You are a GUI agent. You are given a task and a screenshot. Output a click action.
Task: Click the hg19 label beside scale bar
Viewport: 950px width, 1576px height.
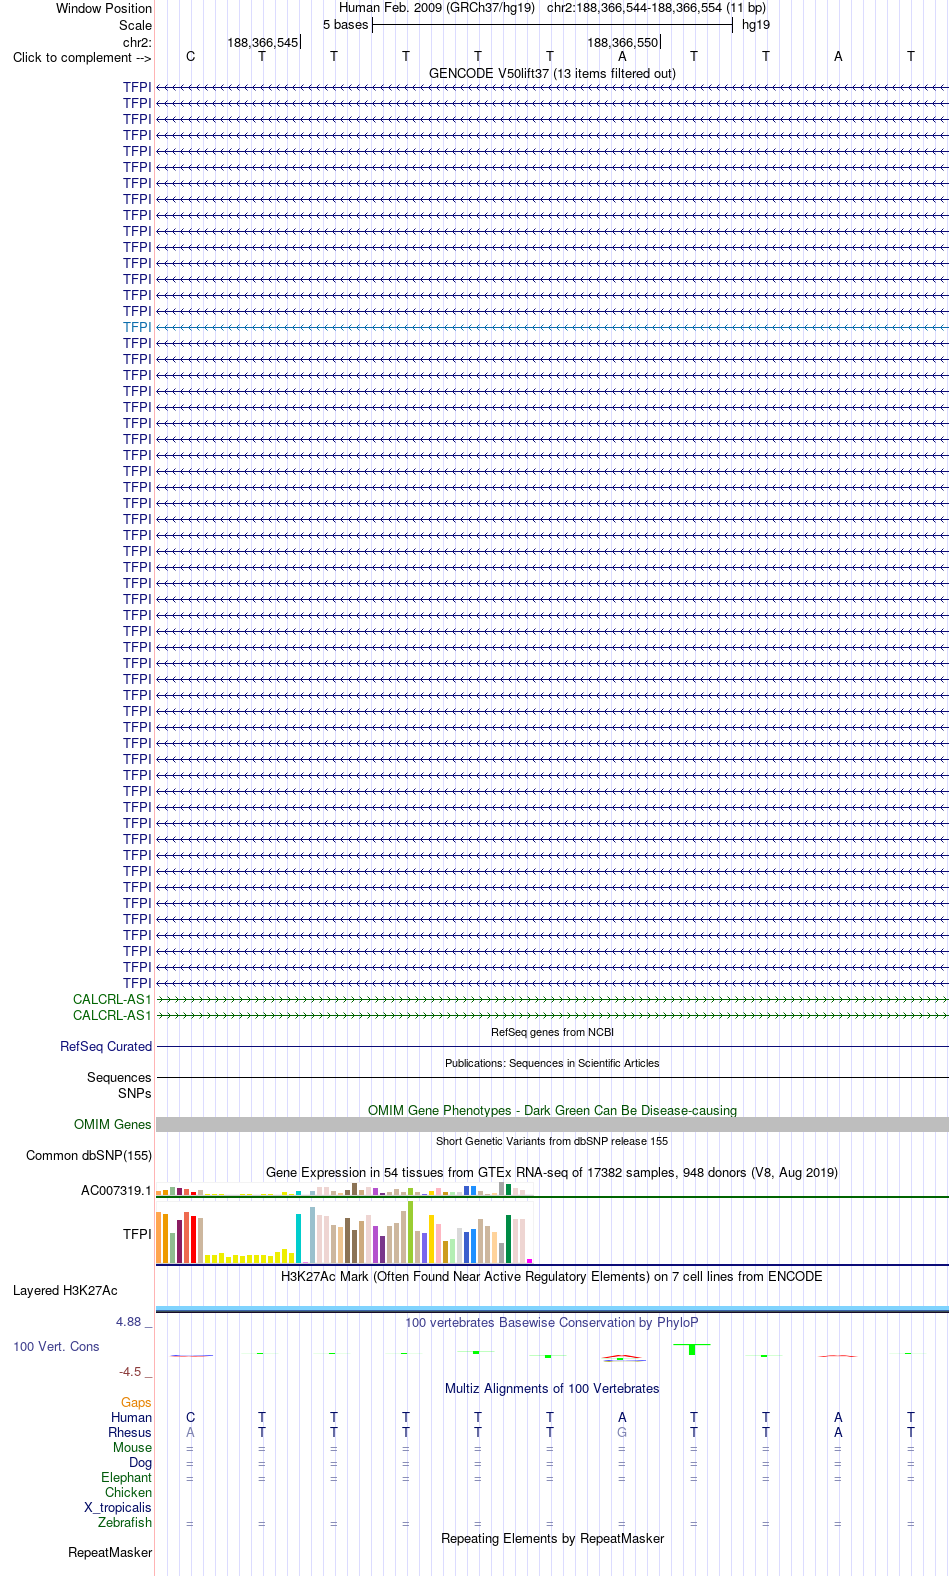756,25
